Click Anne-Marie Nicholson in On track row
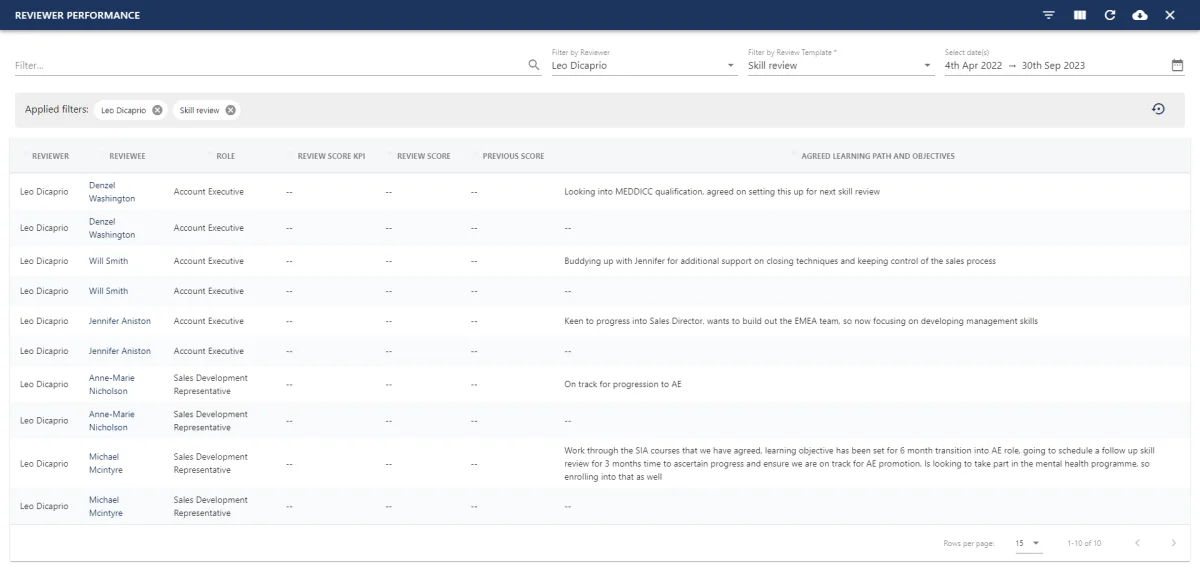The width and height of the screenshot is (1200, 581). pos(112,384)
